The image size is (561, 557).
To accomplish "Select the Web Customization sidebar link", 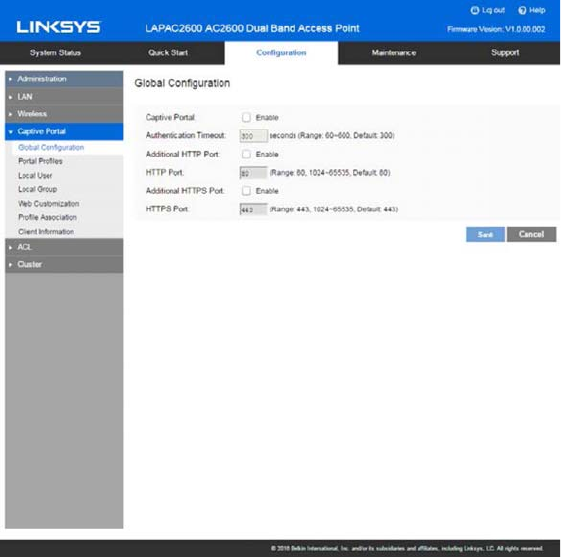I will pos(49,204).
